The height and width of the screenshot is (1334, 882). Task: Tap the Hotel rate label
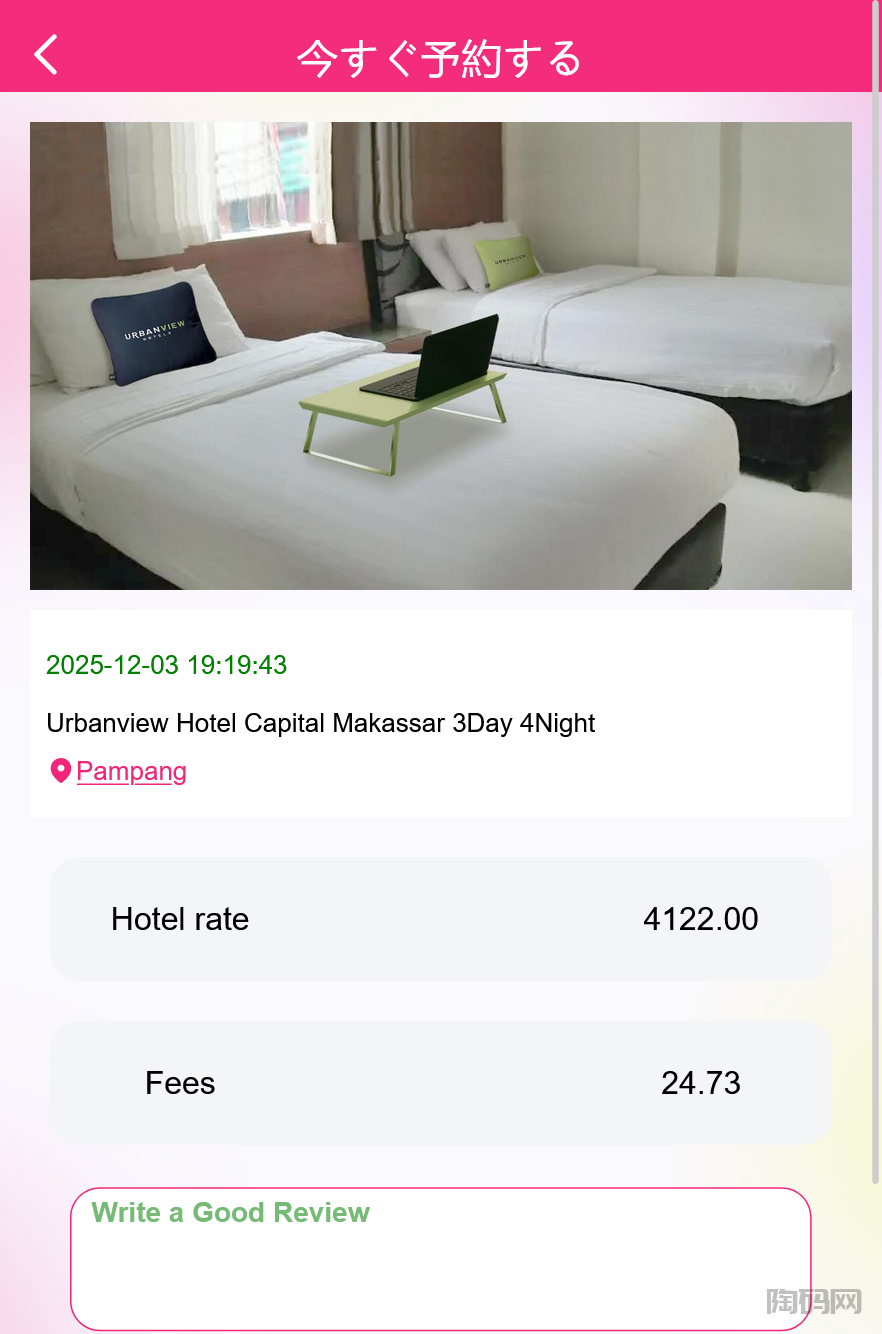[x=180, y=919]
